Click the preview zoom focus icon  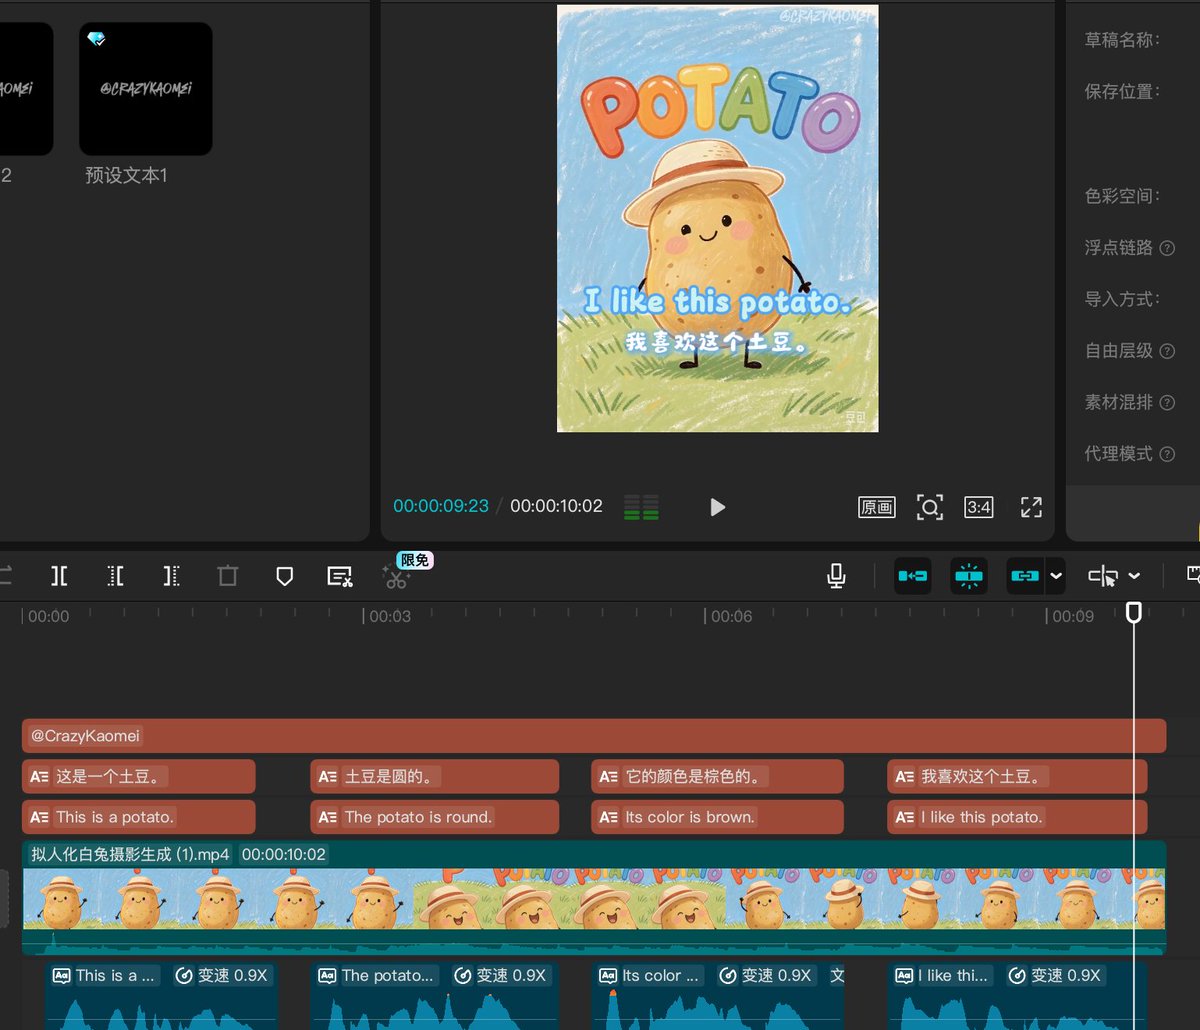pos(930,507)
